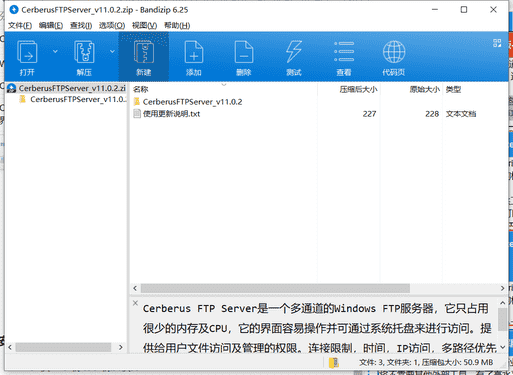This screenshot has height=375, width=513.
Task: Click the Test (测试) lightning icon
Action: tap(294, 52)
